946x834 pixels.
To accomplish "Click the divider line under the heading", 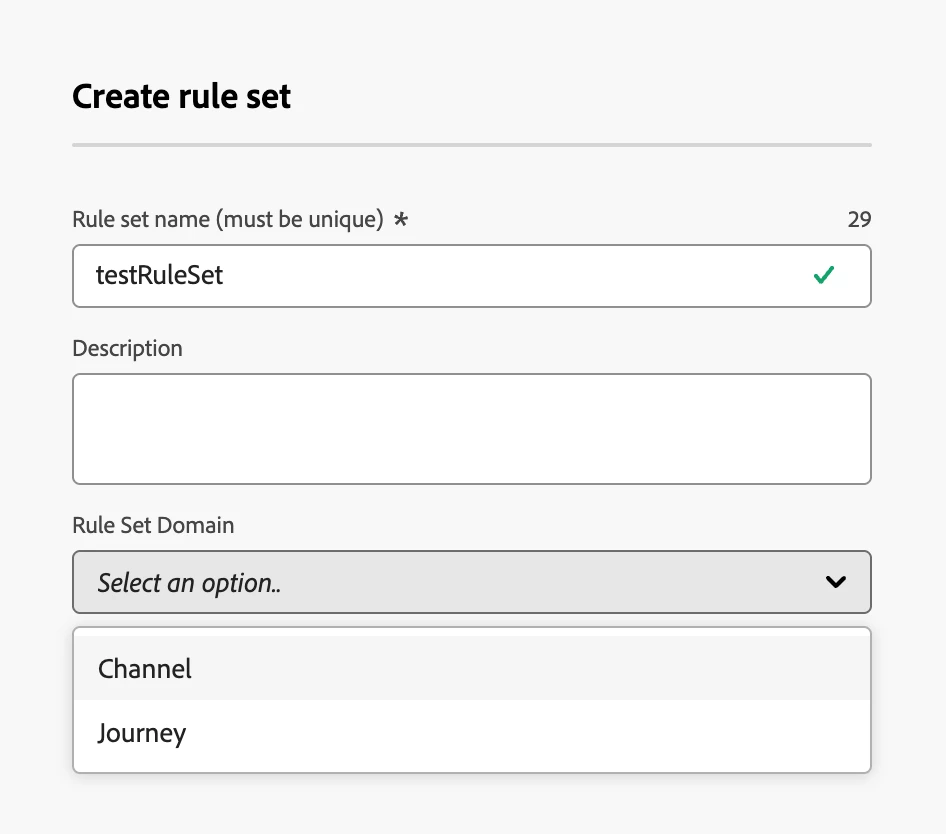I will pyautogui.click(x=471, y=145).
